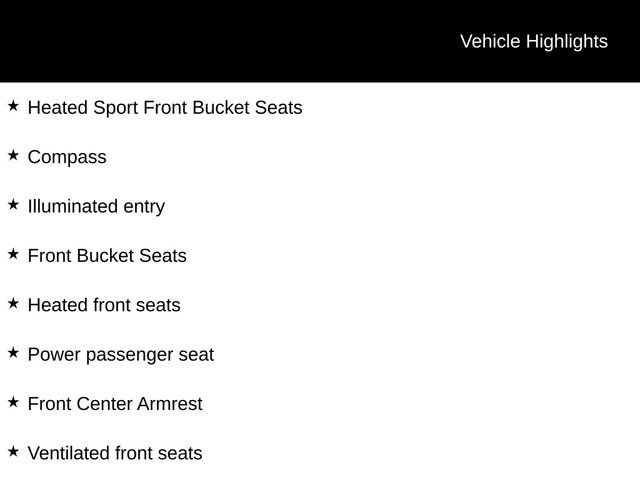Screen dimensions: 640x480
Task: Select the Power passenger seat text
Action: [121, 355]
